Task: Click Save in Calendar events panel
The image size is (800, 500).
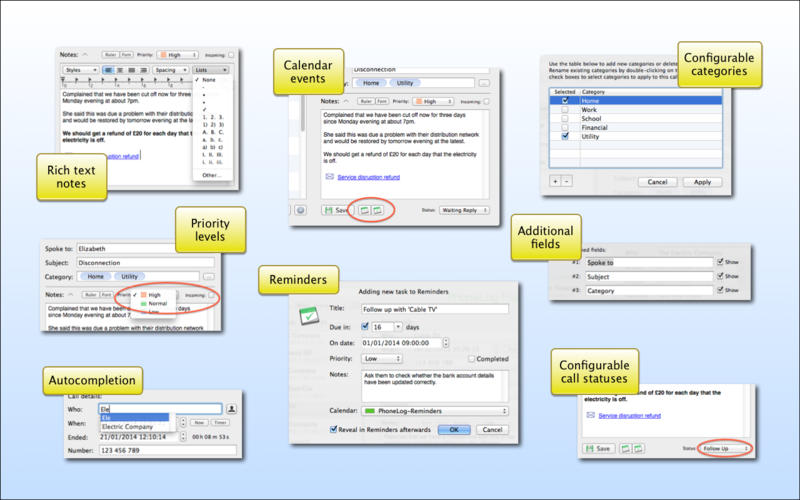Action: (336, 210)
